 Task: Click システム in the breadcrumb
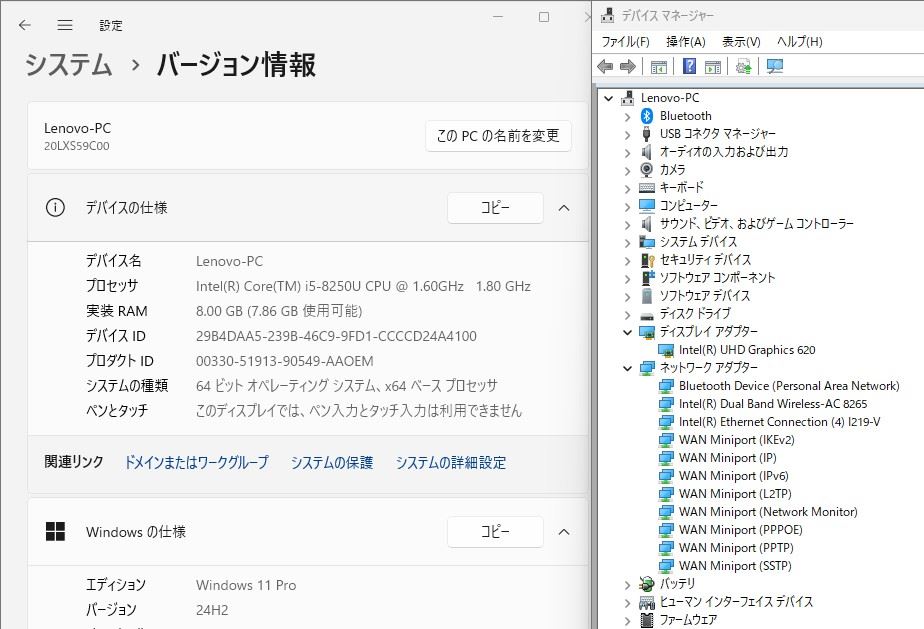(68, 64)
